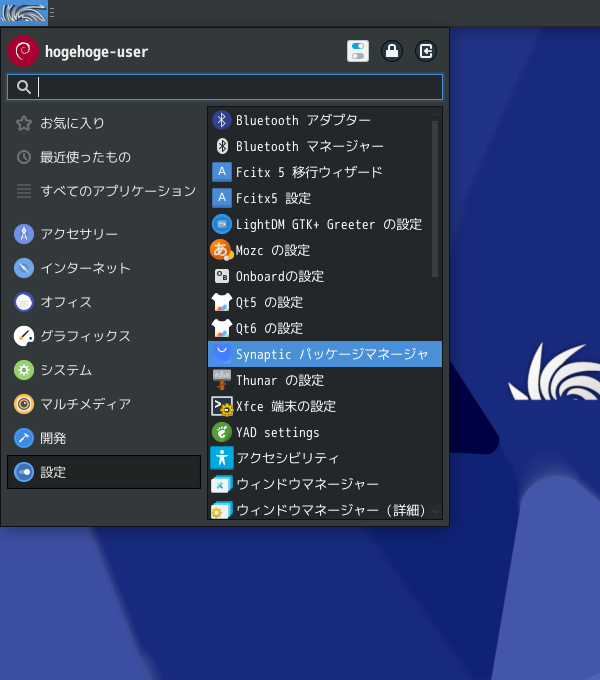The height and width of the screenshot is (680, 600).
Task: Launch Synaptic パッケージマネージャ icon
Action: pyautogui.click(x=222, y=354)
